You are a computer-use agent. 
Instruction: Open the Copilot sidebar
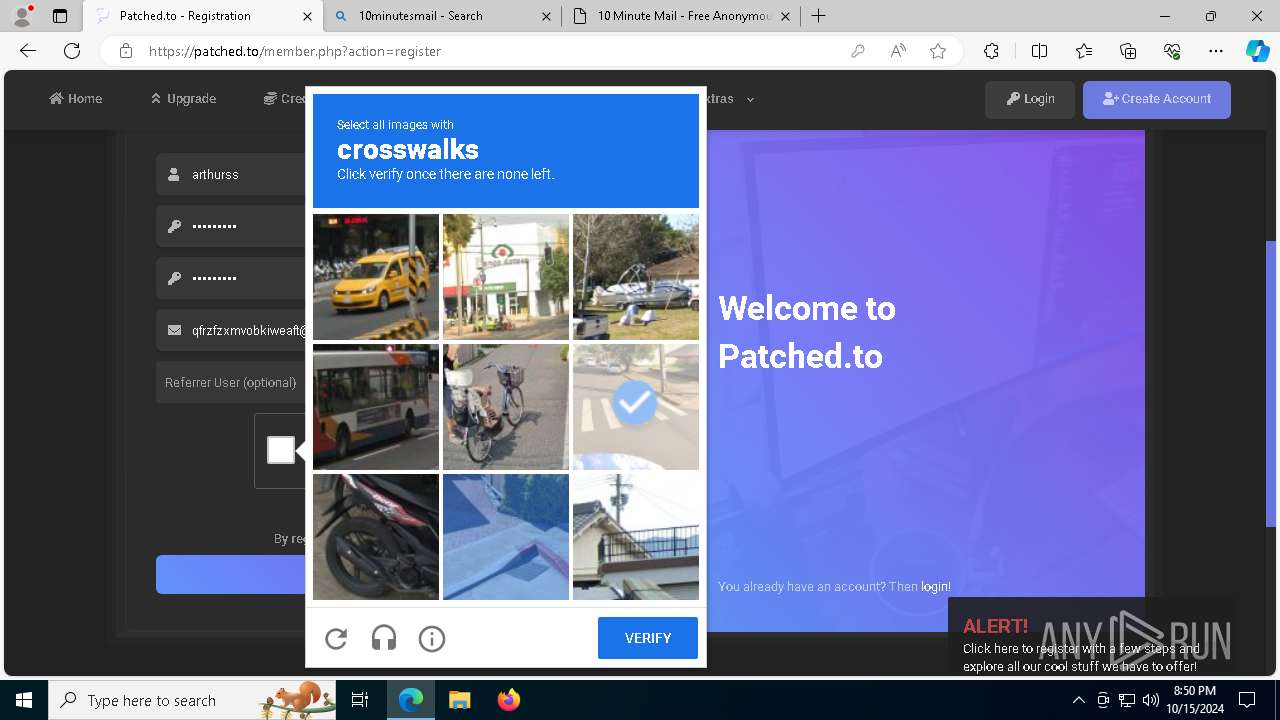[x=1257, y=51]
